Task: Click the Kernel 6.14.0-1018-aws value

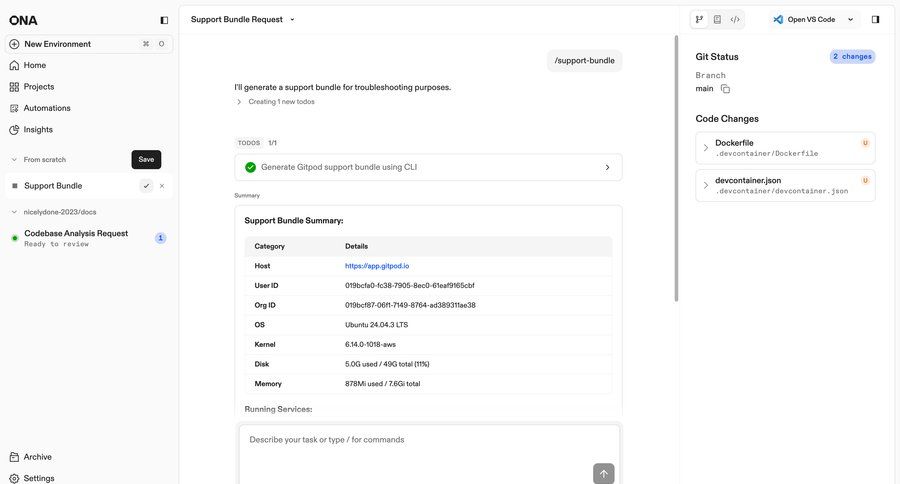Action: [370, 344]
